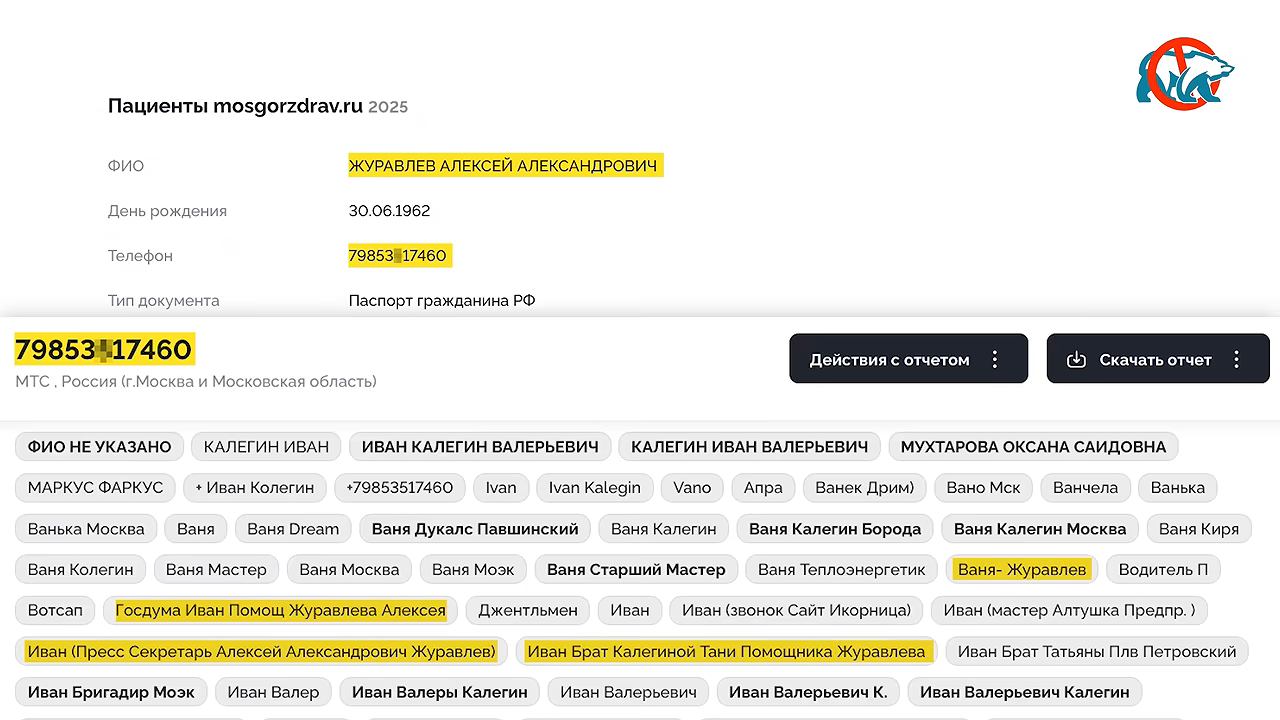Select the Апра tag
This screenshot has width=1280, height=720.
763,488
